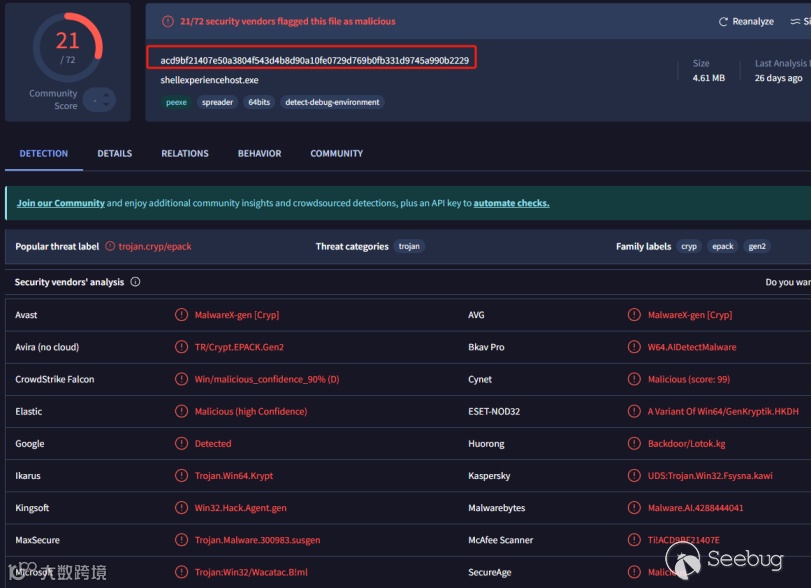Click the alert icon in Kaspersky row

click(634, 475)
